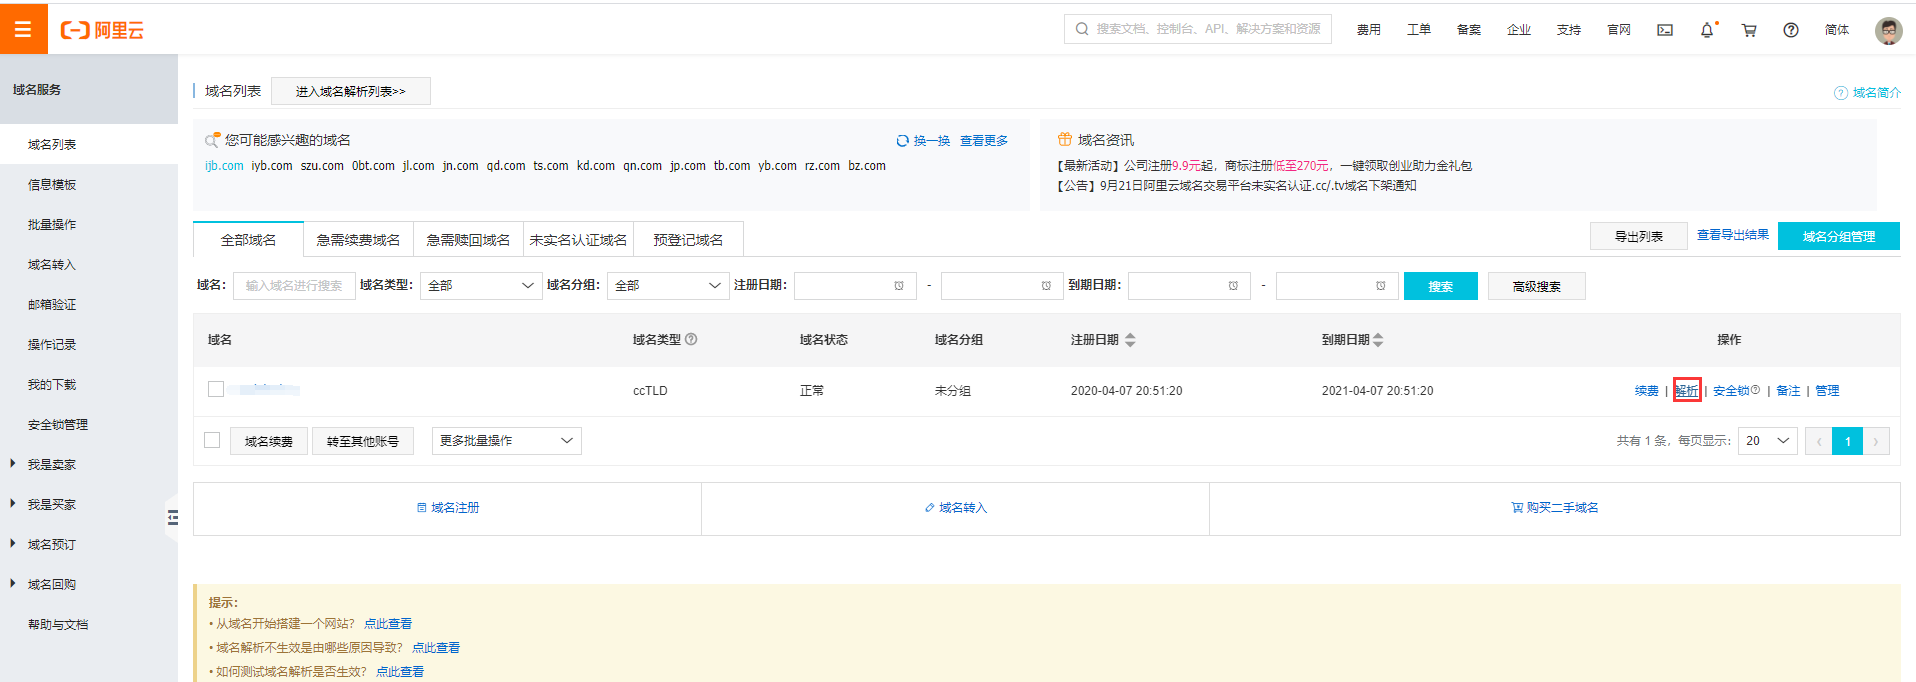Click the 域名分组管理 button

(x=1839, y=236)
